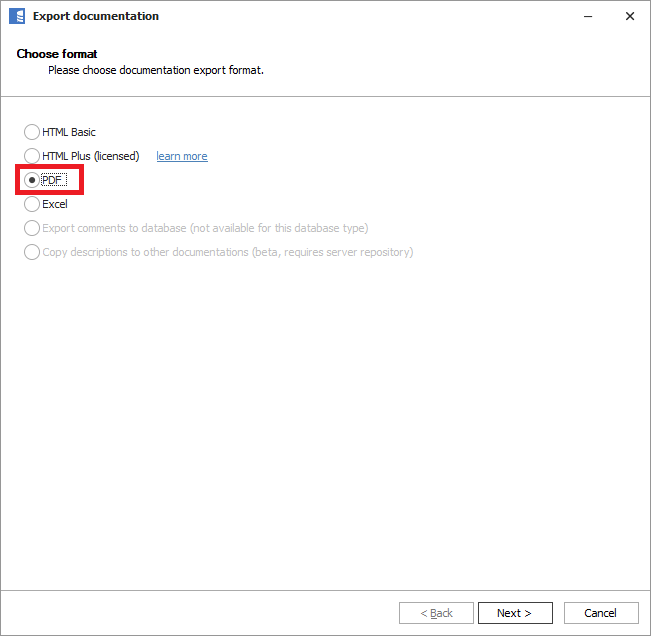Click the app icon in title bar
This screenshot has width=651, height=636.
[17, 16]
